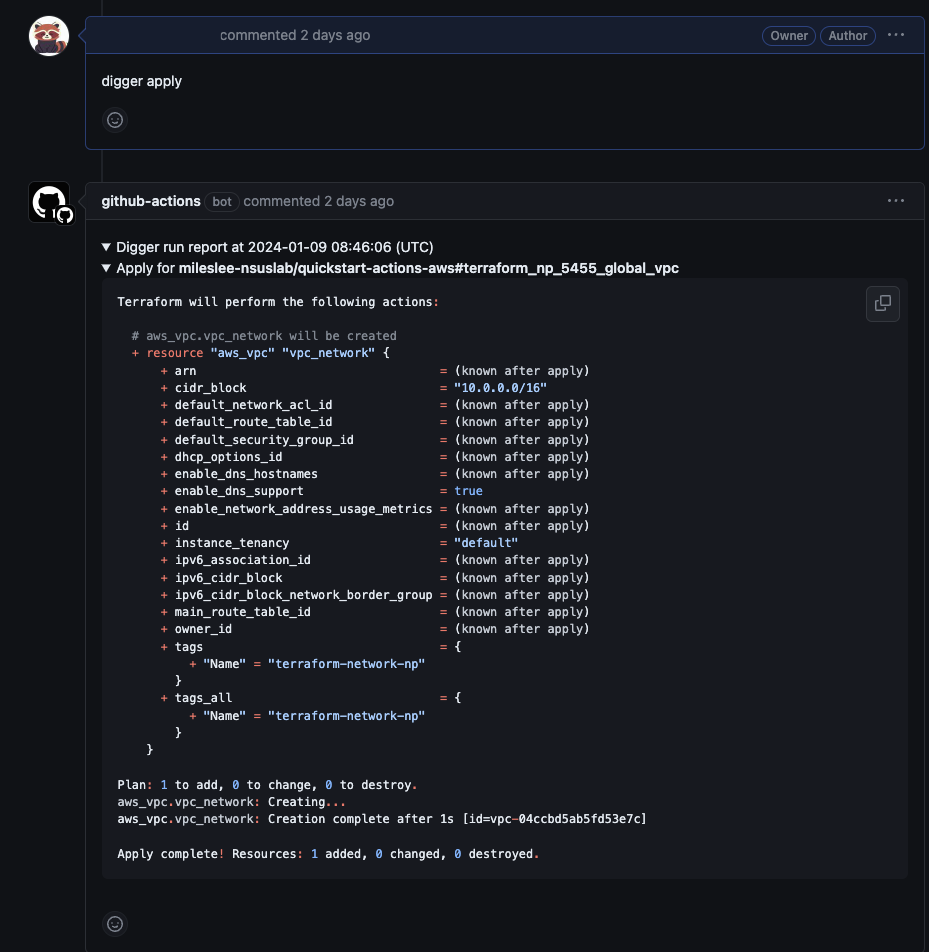Viewport: 929px width, 952px height.
Task: Click "terraform-network-np" under tags_all
Action: pyautogui.click(x=346, y=716)
